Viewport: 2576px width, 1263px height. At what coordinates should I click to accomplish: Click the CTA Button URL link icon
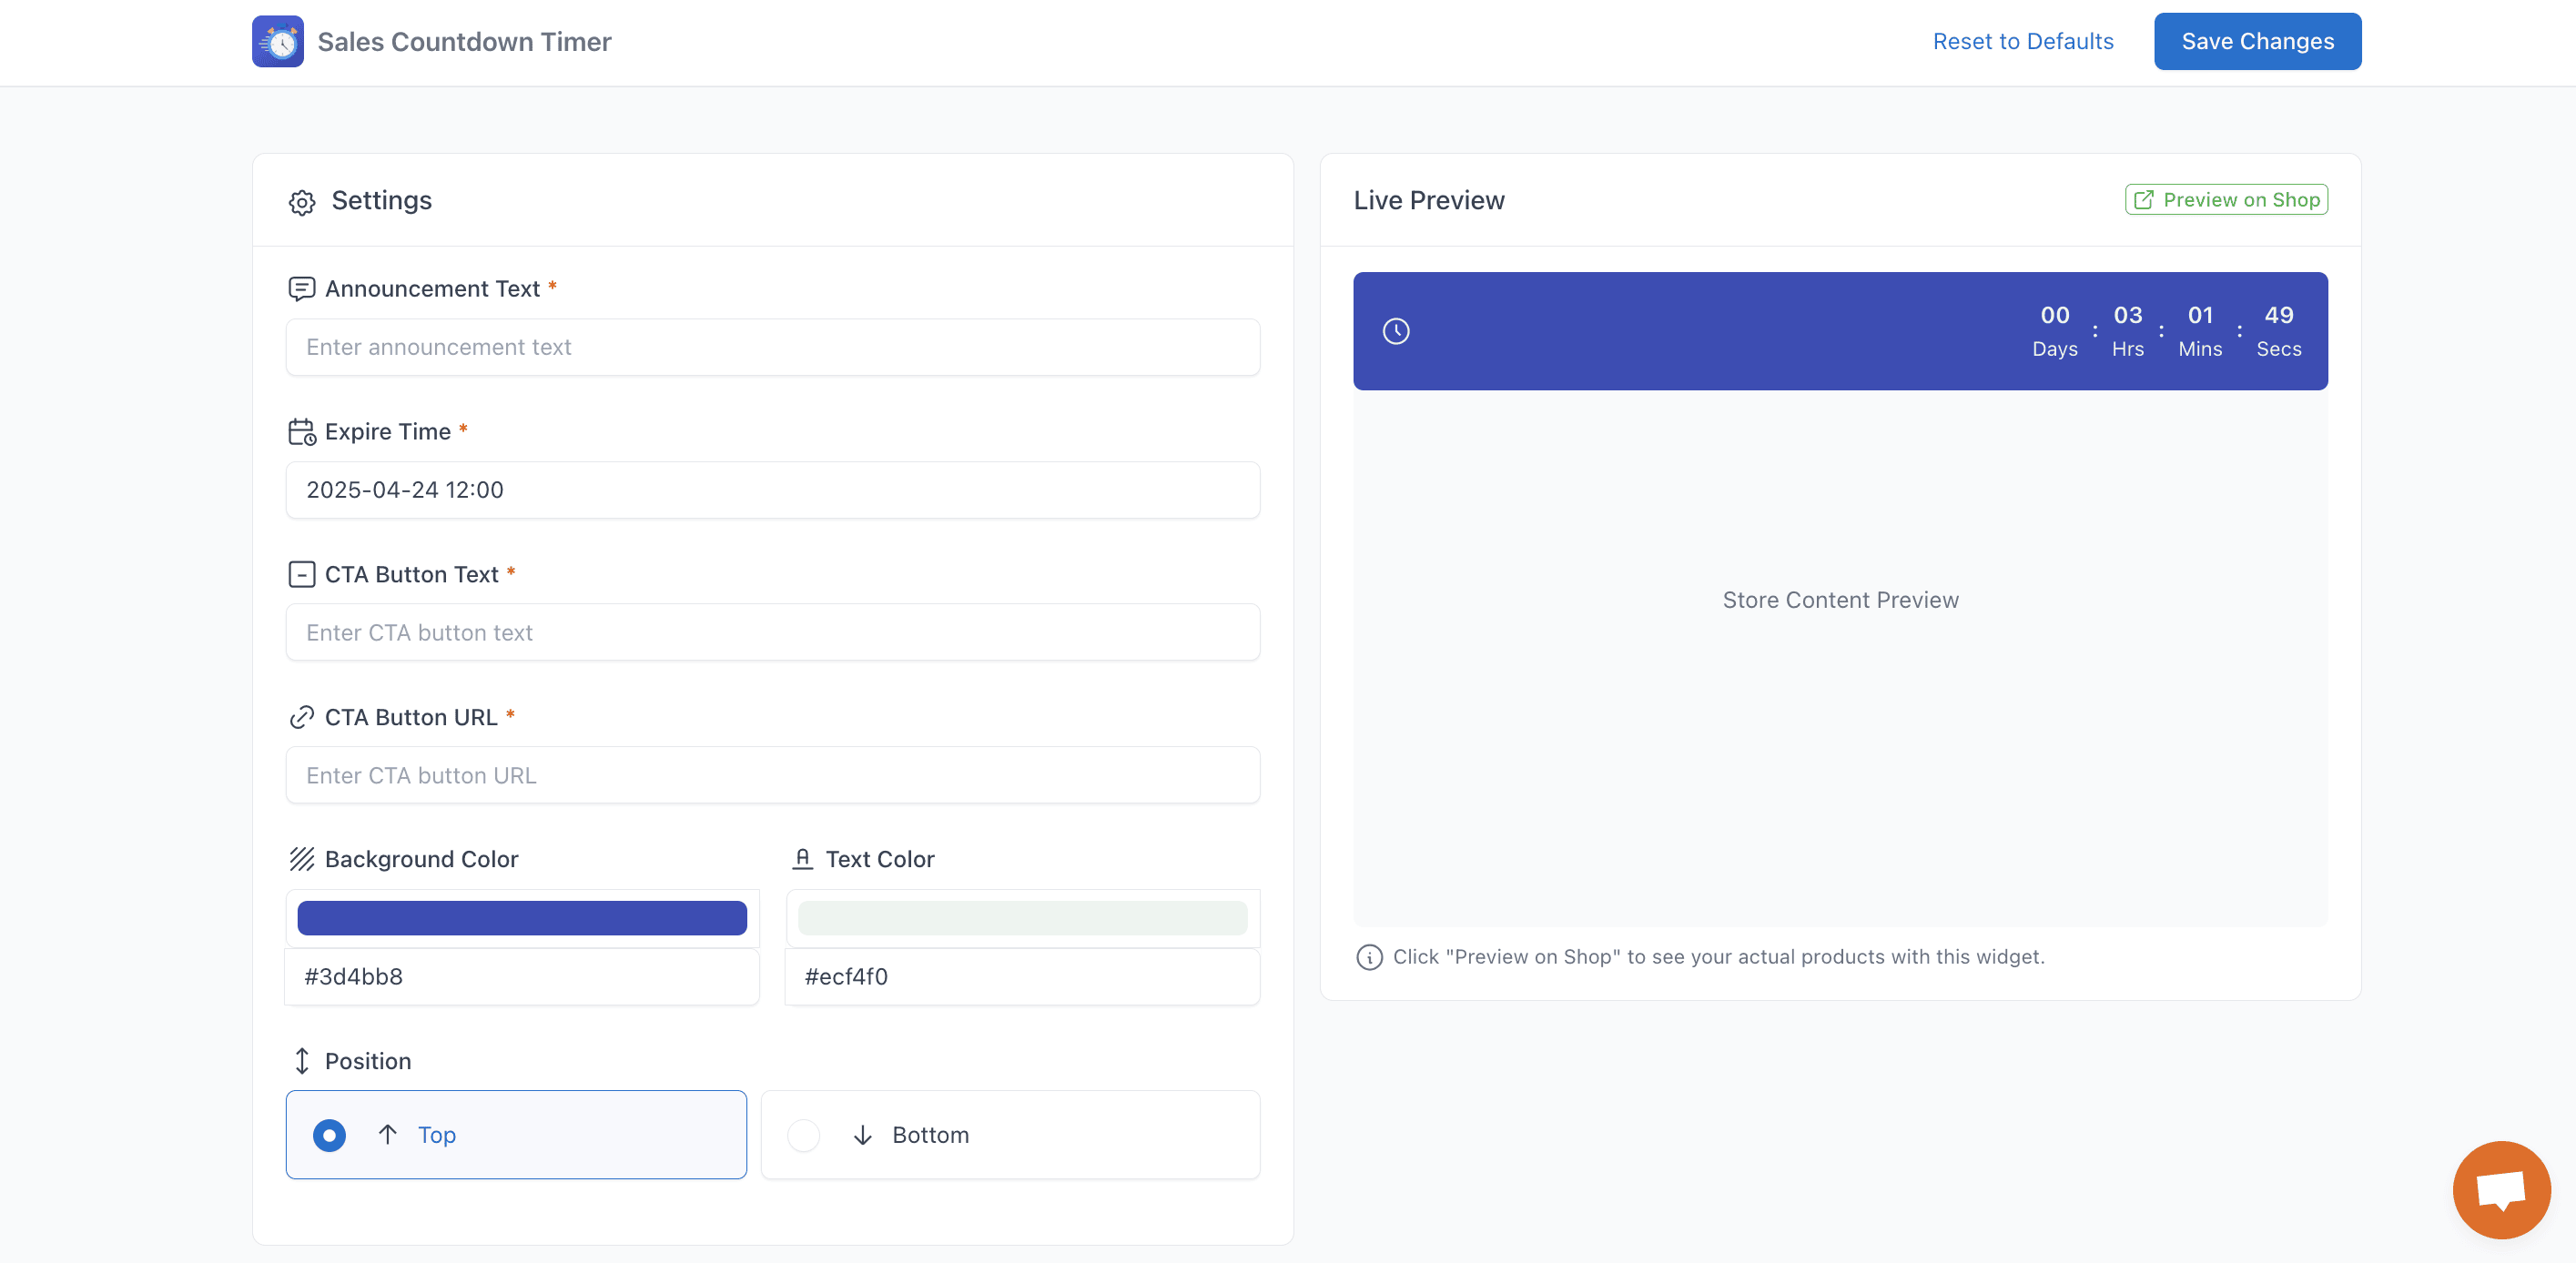click(301, 717)
